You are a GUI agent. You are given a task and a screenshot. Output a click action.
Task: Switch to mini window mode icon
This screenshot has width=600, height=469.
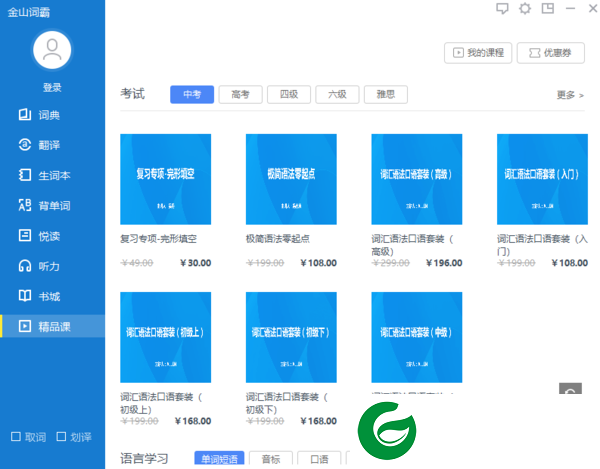tap(548, 8)
